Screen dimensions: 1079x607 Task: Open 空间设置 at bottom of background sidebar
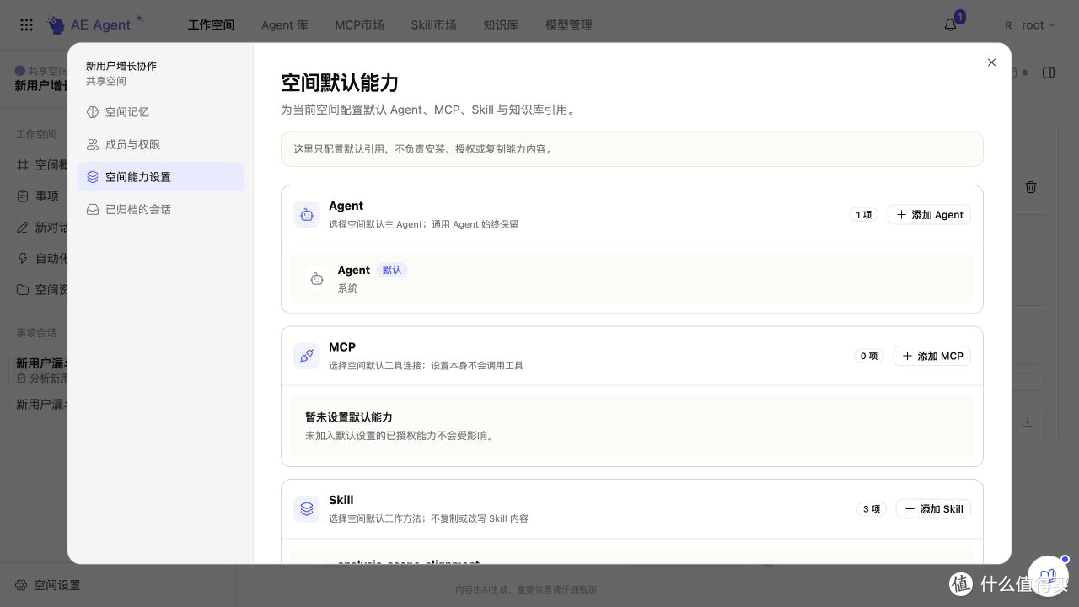click(x=48, y=585)
